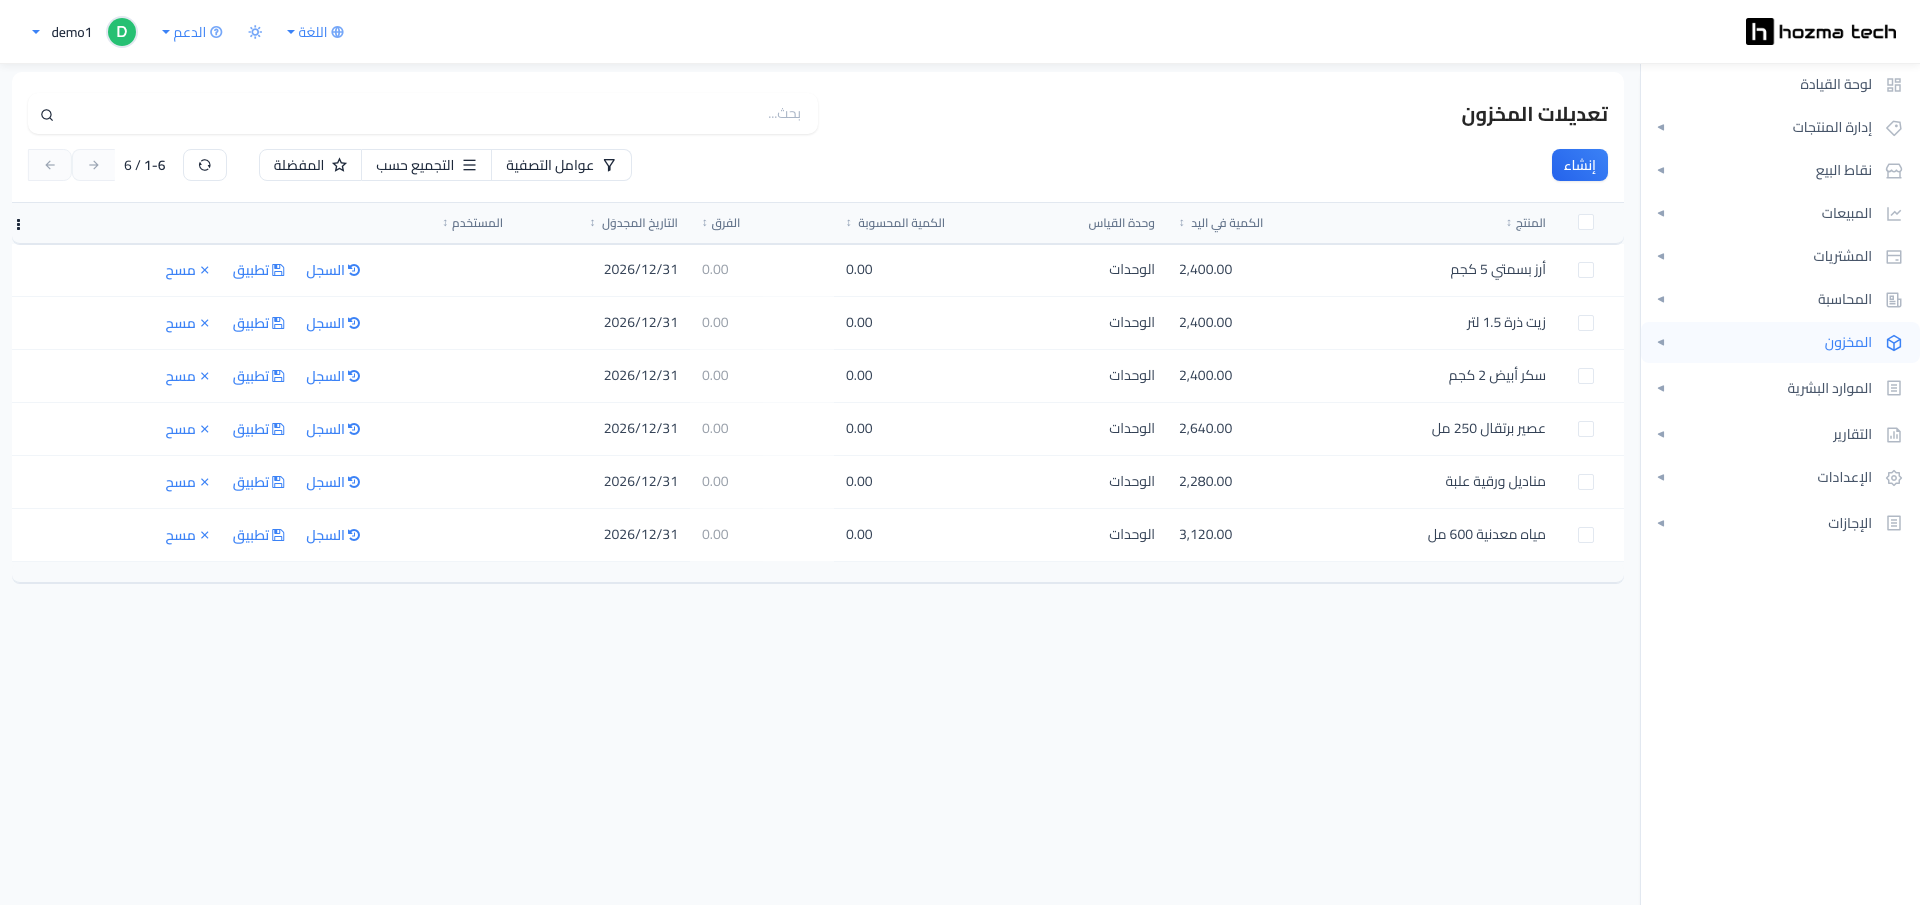Click the إنشاء create button
Image resolution: width=1920 pixels, height=905 pixels.
click(x=1579, y=165)
